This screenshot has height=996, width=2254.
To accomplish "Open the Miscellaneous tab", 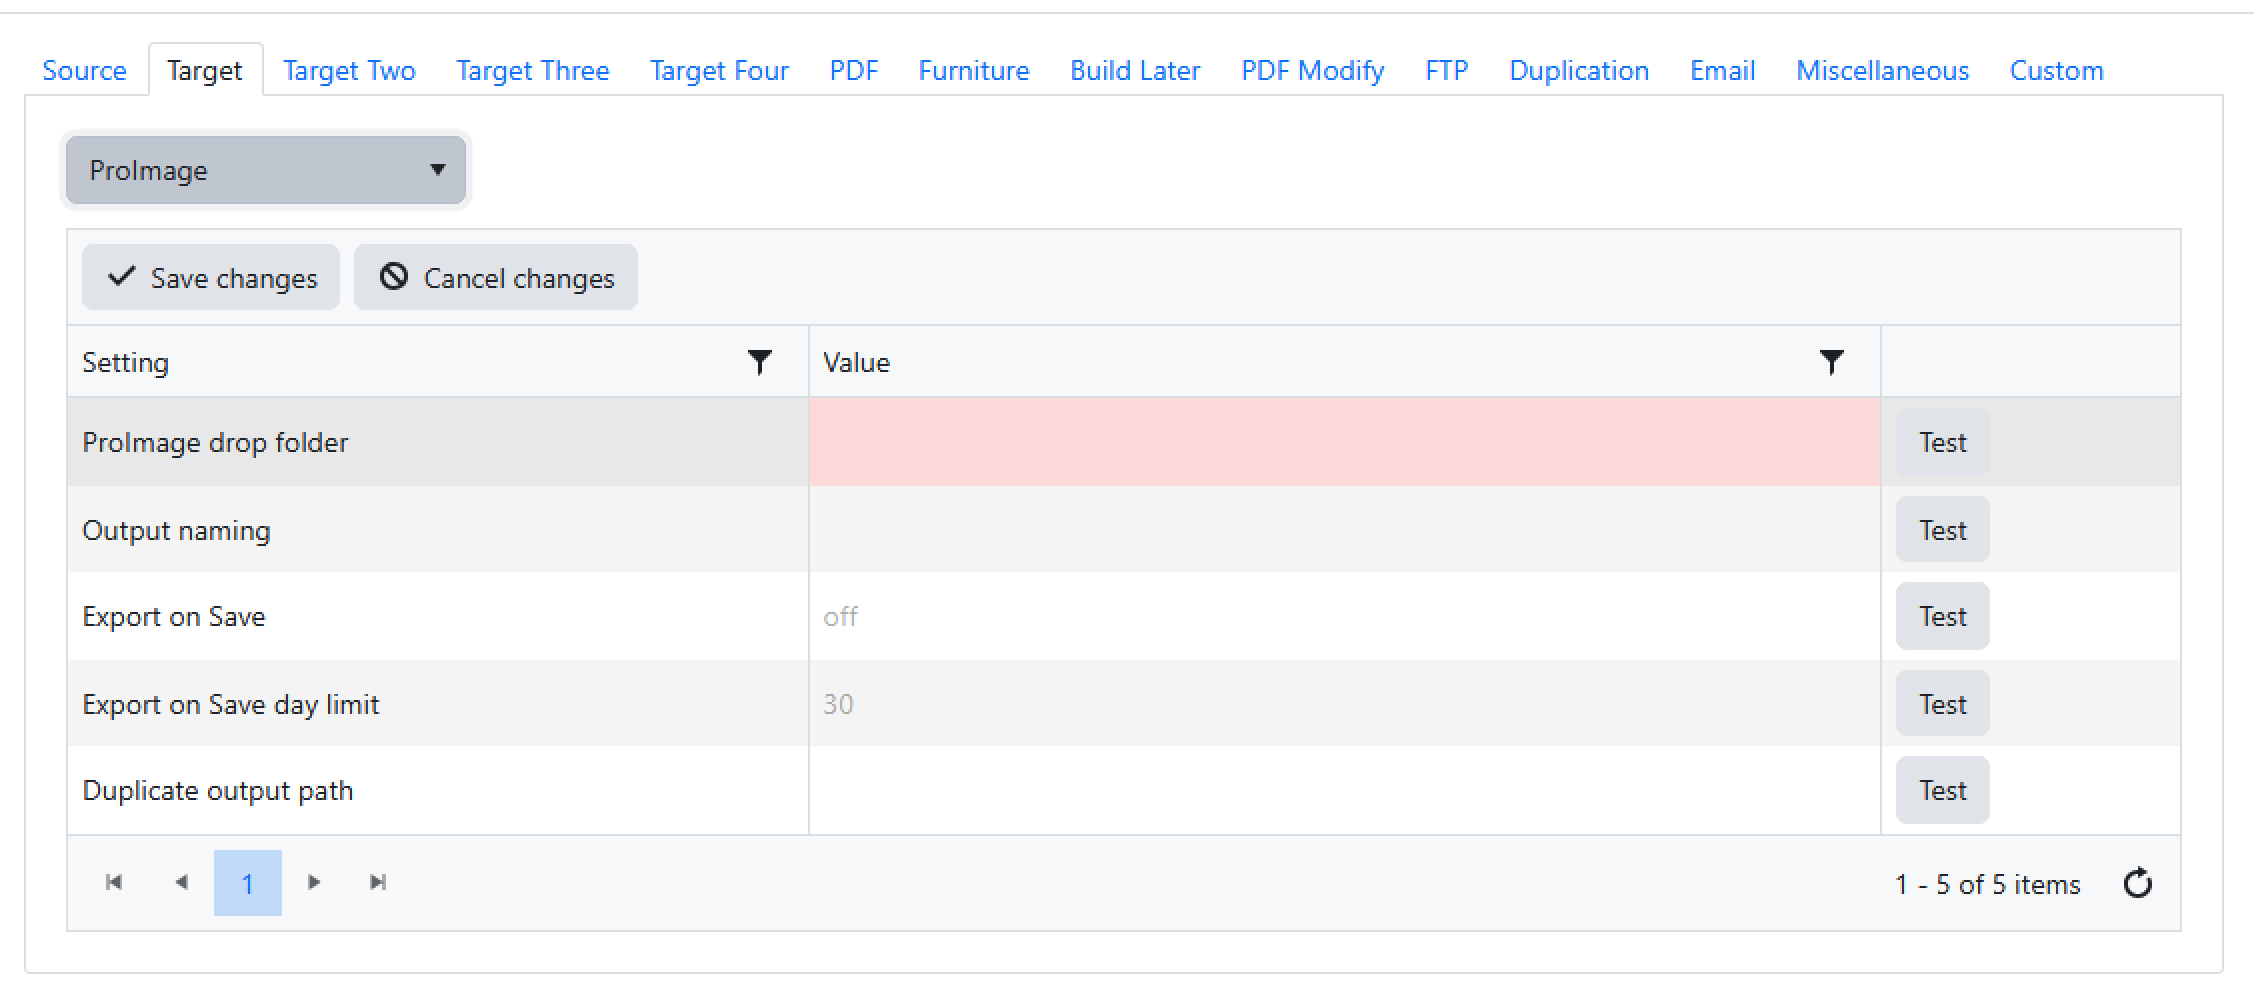I will pos(1882,70).
